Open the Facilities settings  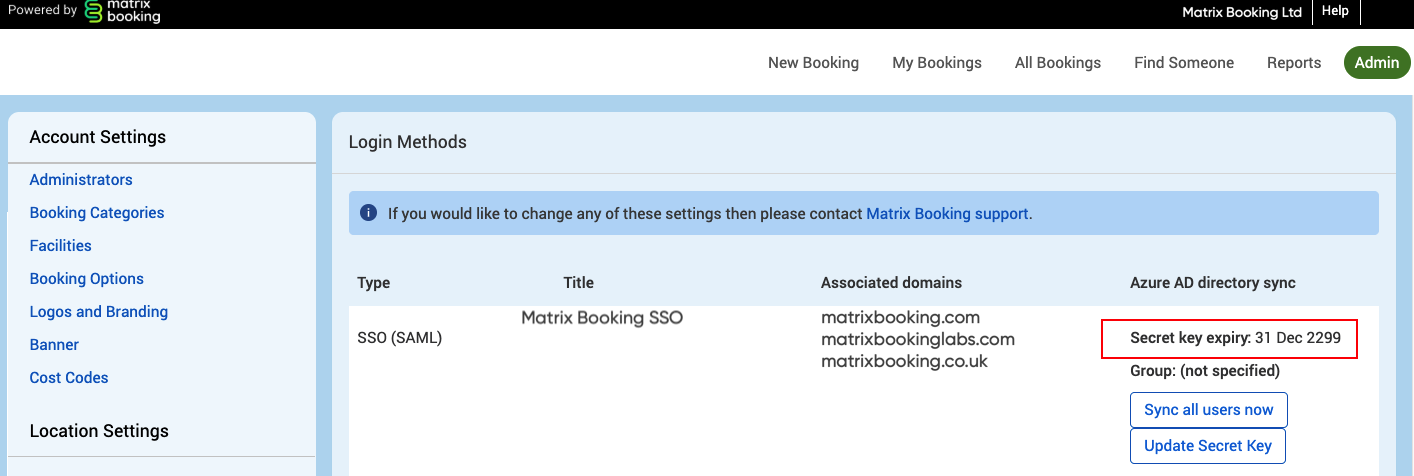(x=60, y=246)
